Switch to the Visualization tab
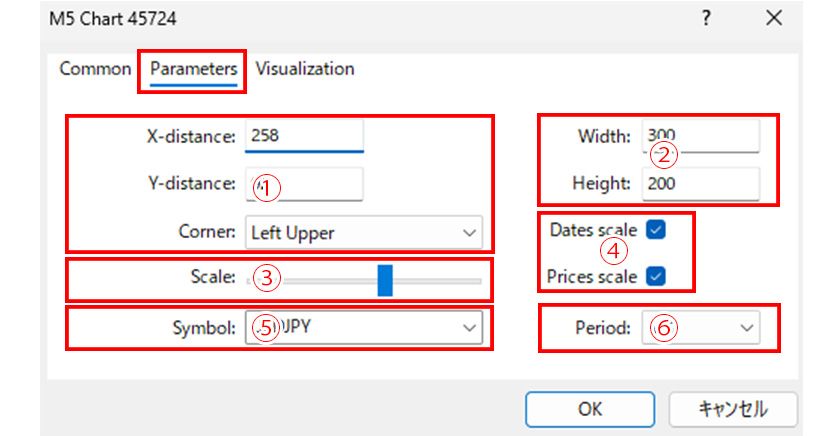 tap(305, 69)
